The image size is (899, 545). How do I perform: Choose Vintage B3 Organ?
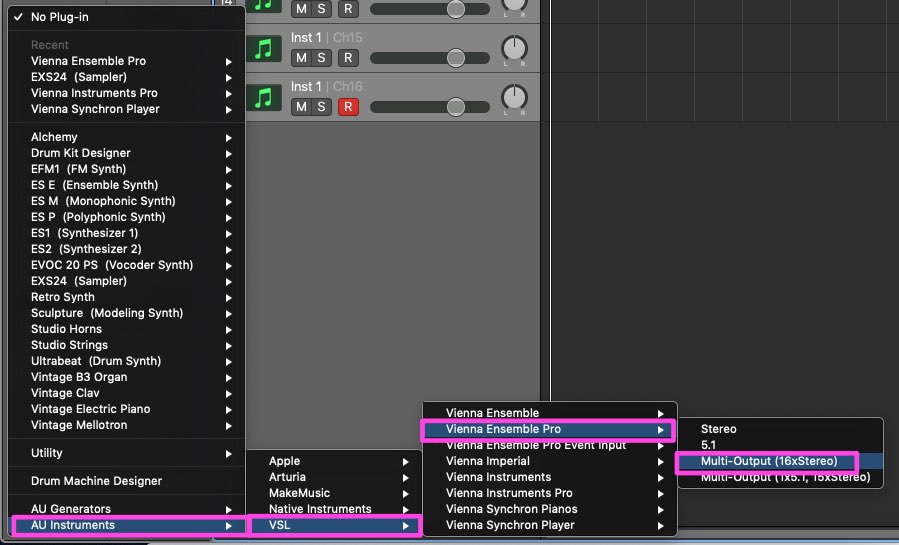click(127, 377)
